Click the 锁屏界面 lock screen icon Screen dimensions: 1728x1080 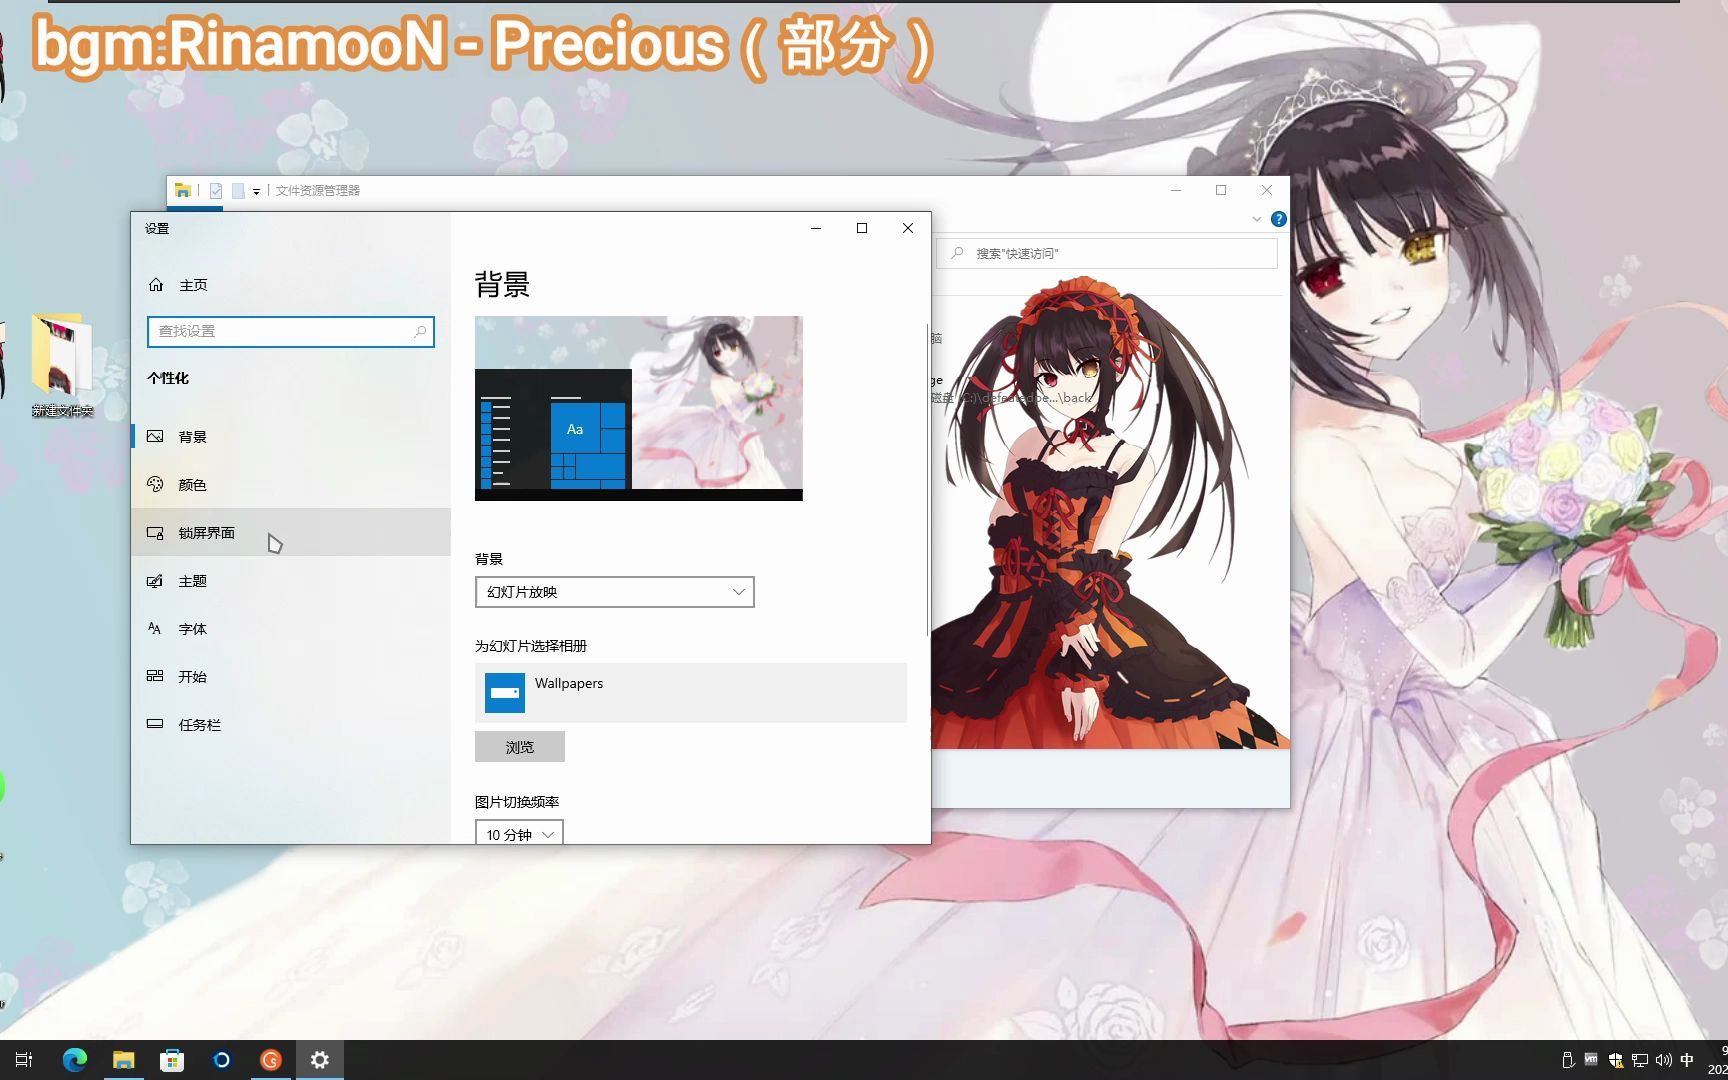pos(155,533)
